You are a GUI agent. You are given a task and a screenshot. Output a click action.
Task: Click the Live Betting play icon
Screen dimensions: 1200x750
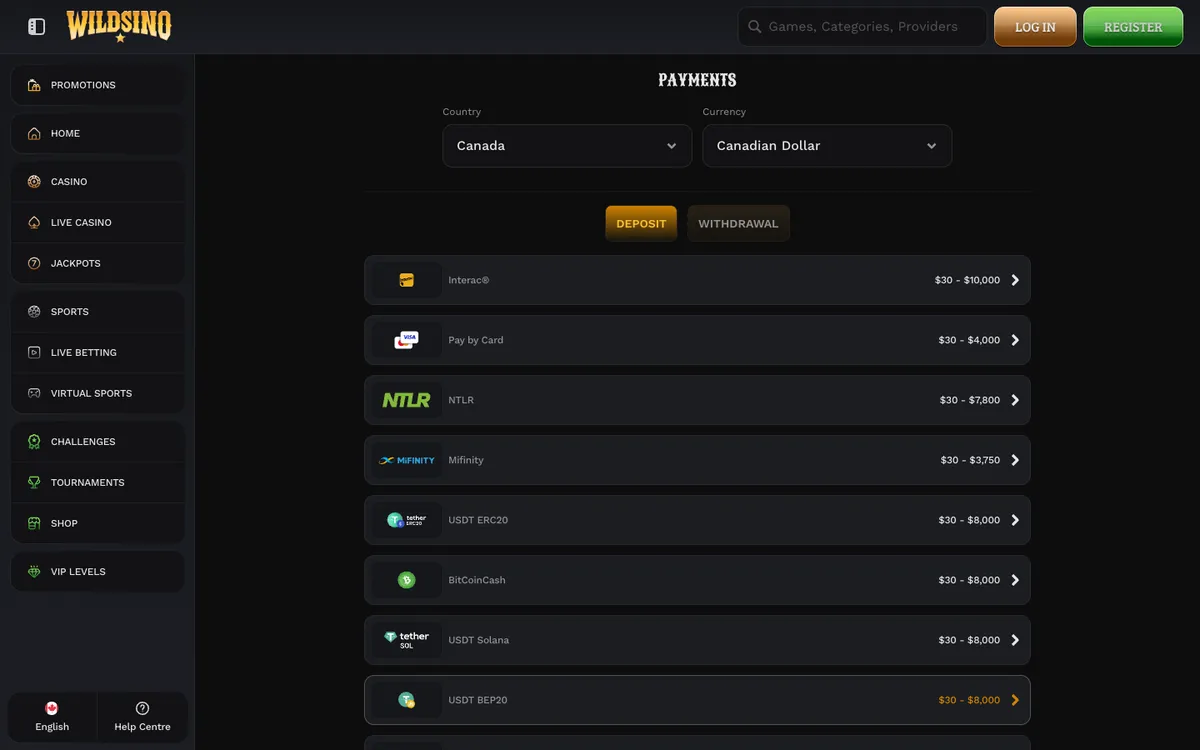click(x=34, y=352)
